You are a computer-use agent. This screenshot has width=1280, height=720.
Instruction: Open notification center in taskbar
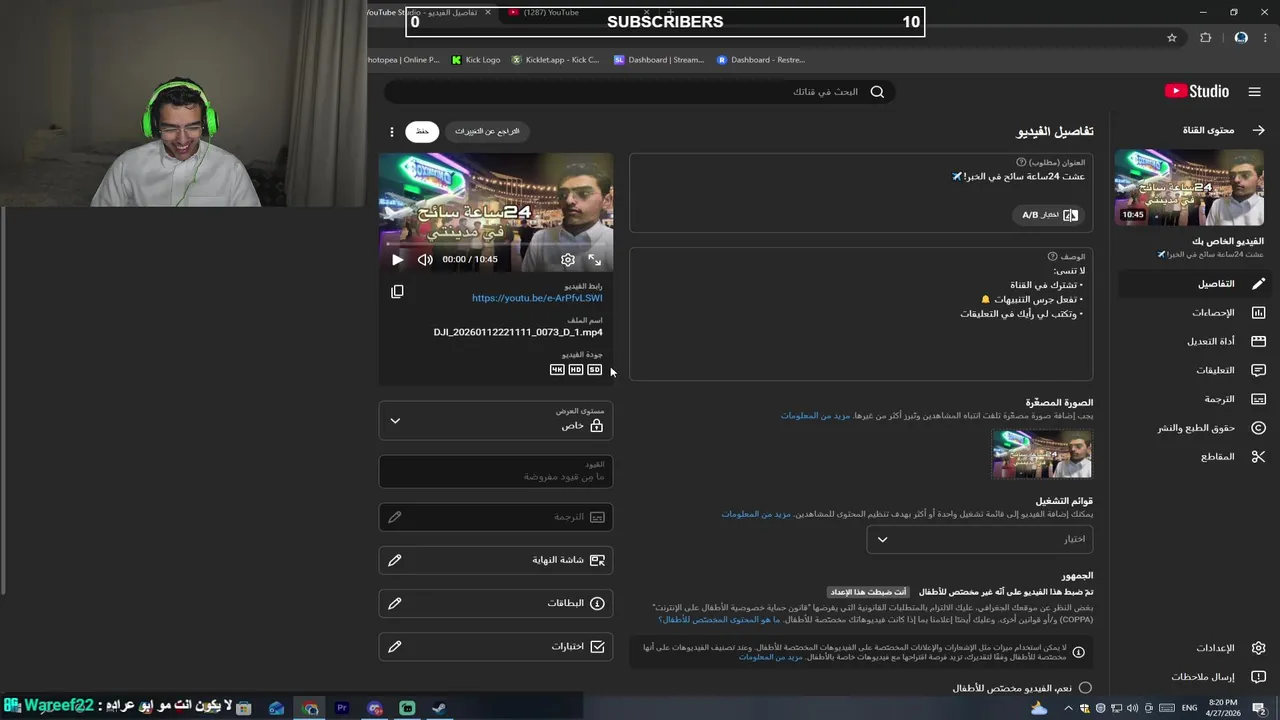1261,708
